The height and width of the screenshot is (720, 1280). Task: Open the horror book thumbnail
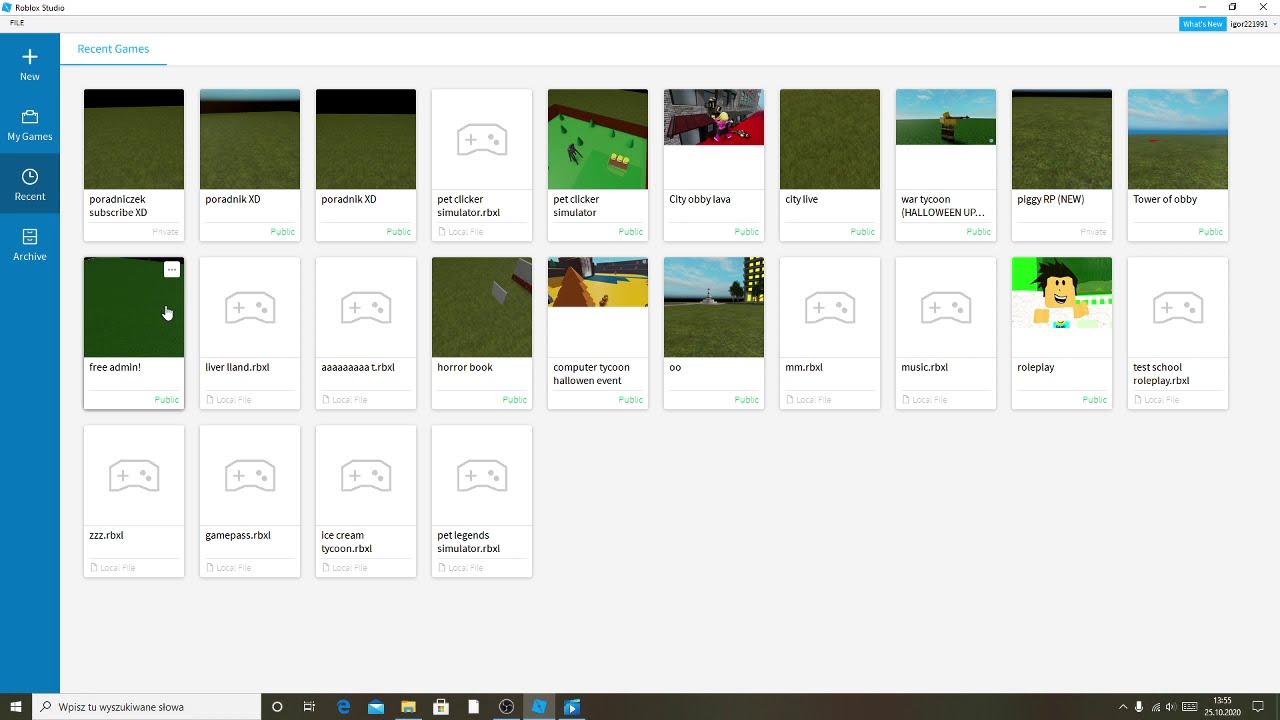pos(482,307)
